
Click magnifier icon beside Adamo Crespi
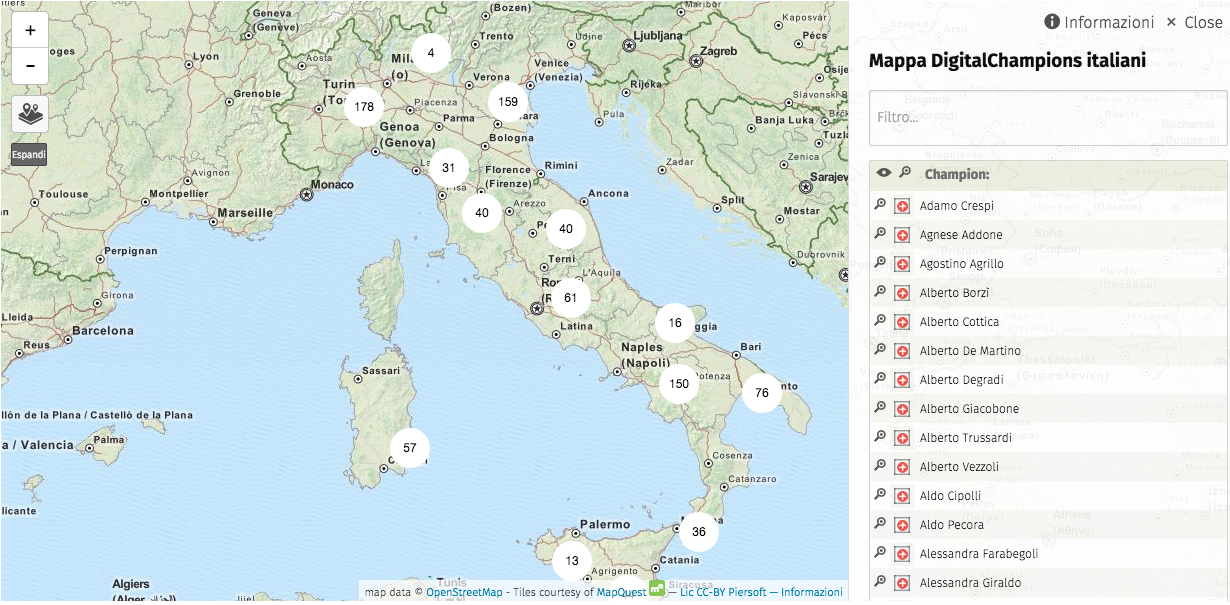(880, 205)
